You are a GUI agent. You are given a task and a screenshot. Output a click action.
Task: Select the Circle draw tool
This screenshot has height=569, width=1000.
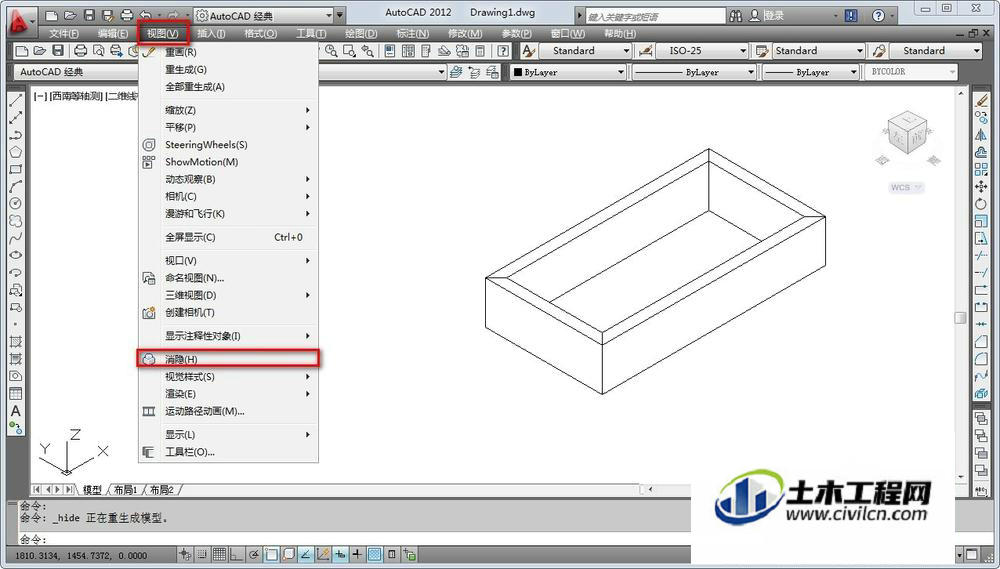coord(15,203)
